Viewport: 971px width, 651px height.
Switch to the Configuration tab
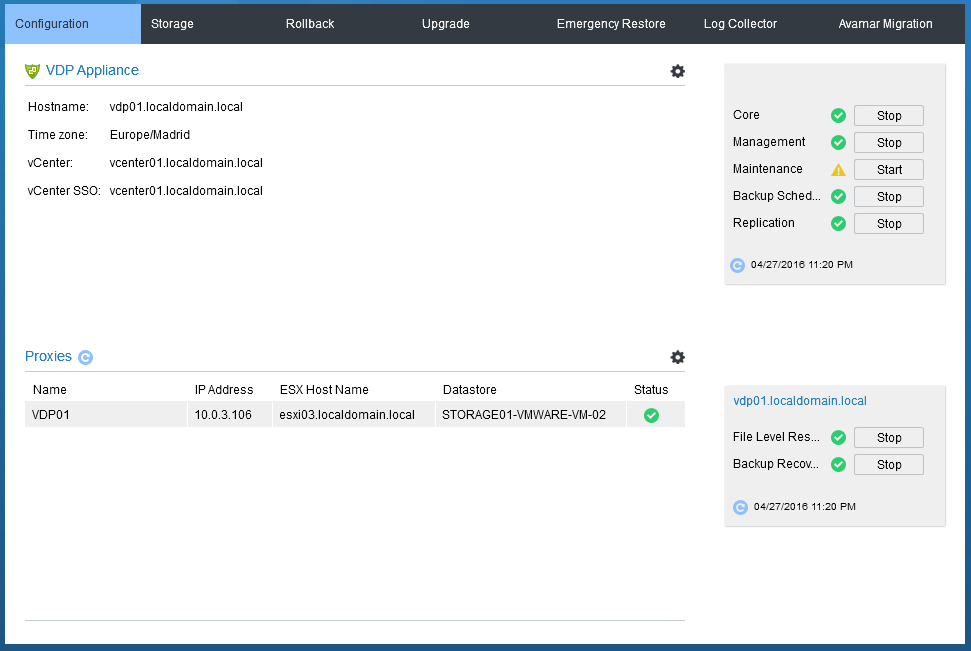[73, 24]
